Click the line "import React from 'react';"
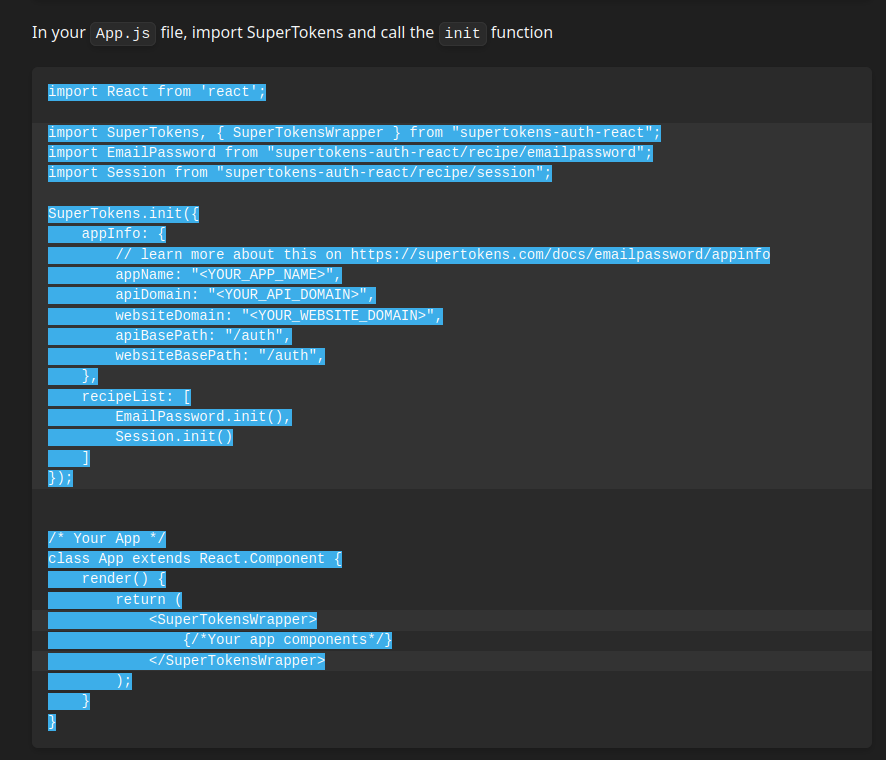Image resolution: width=886 pixels, height=760 pixels. [x=157, y=92]
